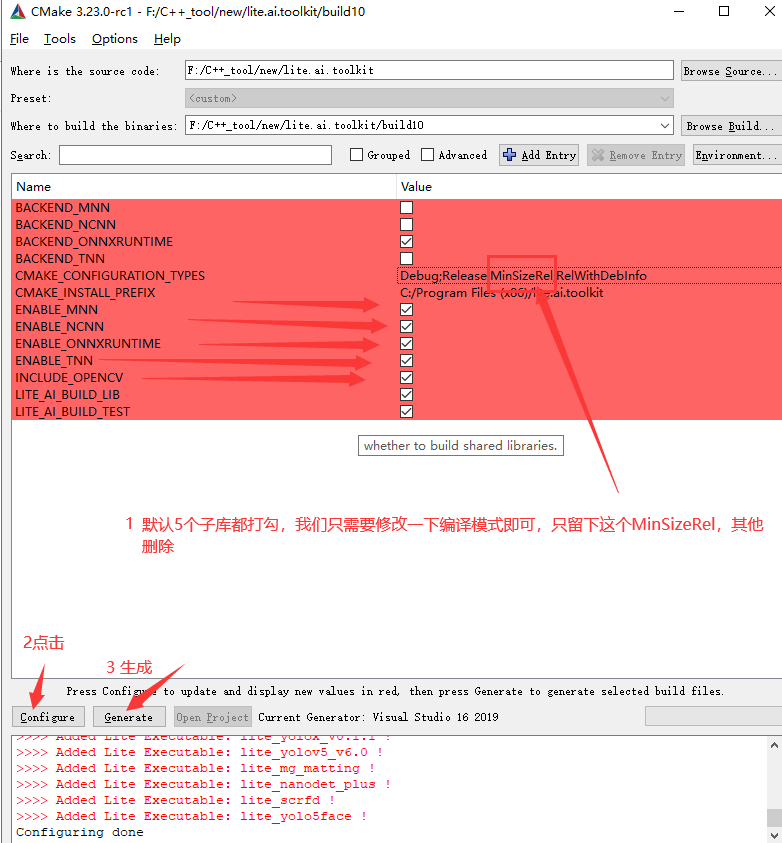Screen dimensions: 782x843
Task: Click Browse Build button
Action: point(731,126)
